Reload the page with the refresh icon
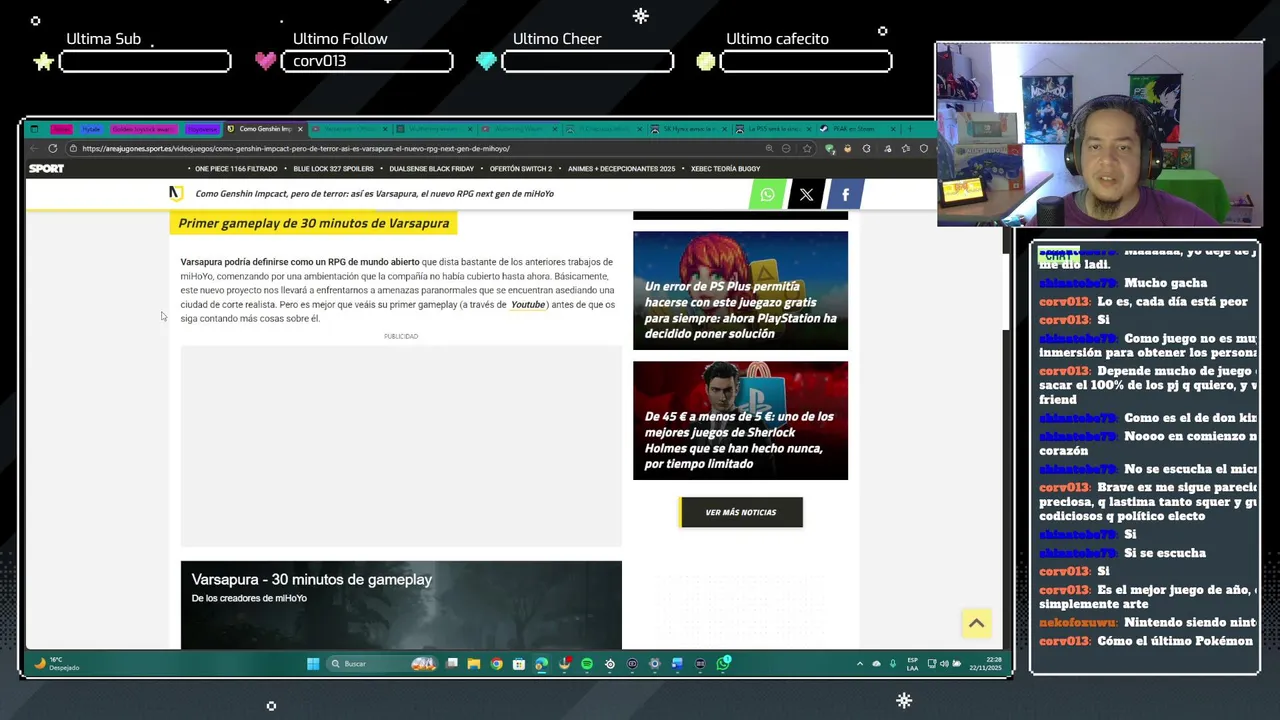Image resolution: width=1280 pixels, height=720 pixels. click(x=53, y=148)
